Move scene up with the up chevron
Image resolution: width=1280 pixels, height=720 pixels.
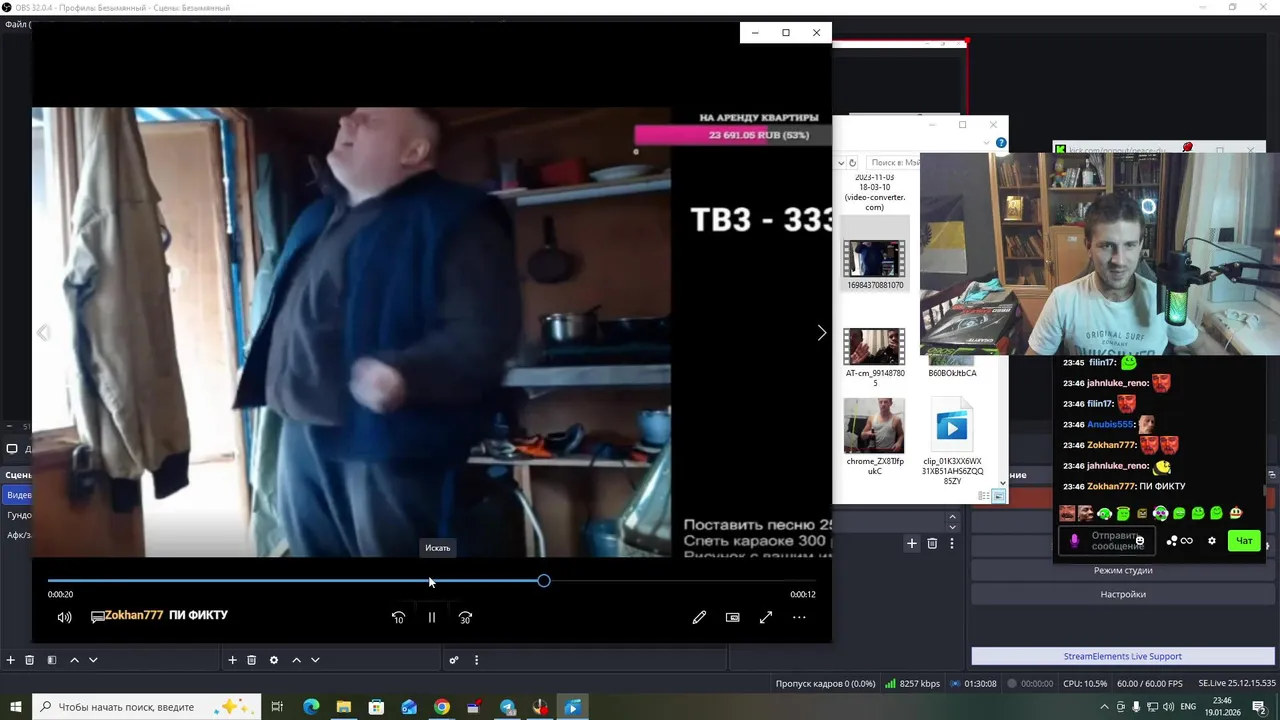tap(74, 660)
